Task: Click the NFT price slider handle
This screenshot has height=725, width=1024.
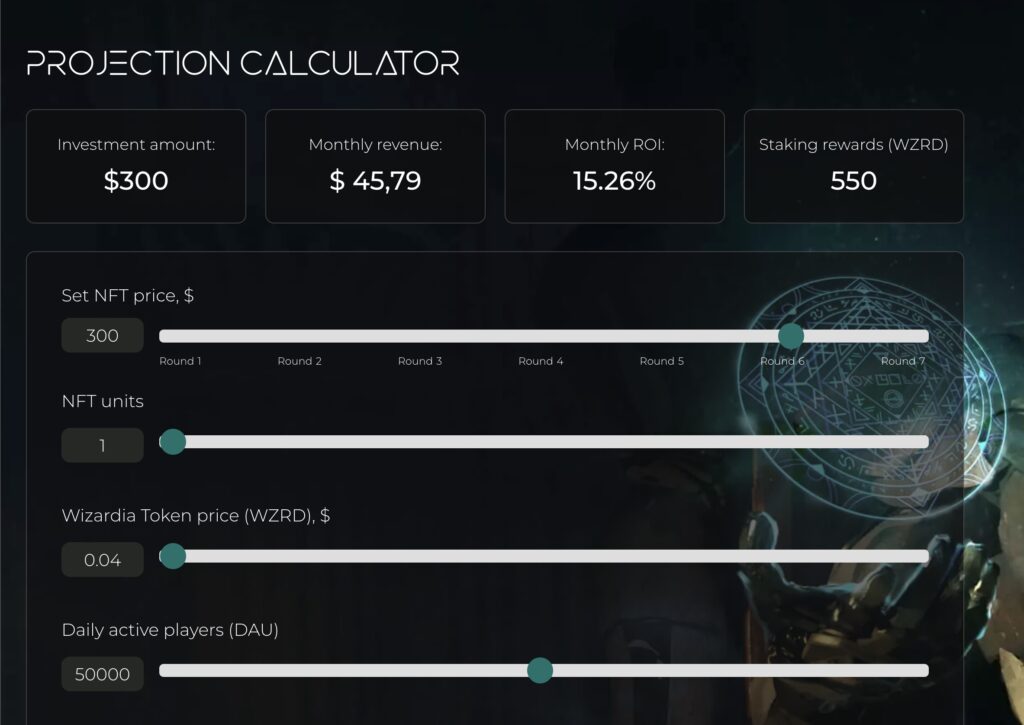Action: (x=791, y=336)
